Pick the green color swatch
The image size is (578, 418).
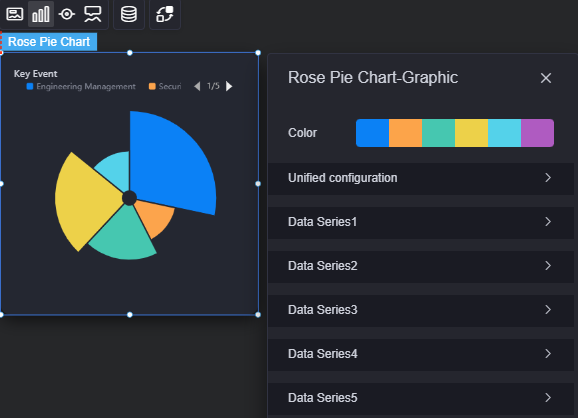pyautogui.click(x=438, y=133)
